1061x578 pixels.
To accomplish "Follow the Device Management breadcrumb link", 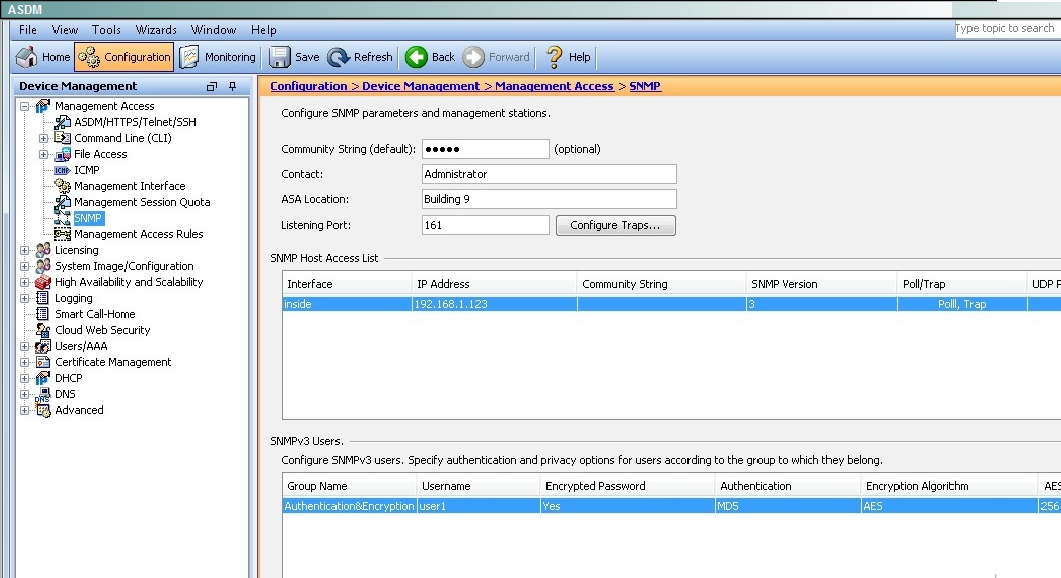I will tap(421, 86).
